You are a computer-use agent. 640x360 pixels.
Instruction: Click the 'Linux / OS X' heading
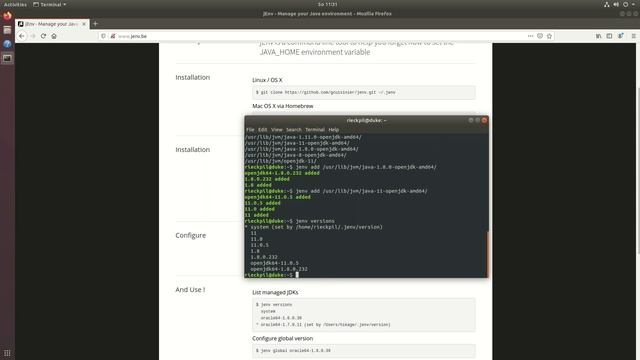click(x=267, y=80)
